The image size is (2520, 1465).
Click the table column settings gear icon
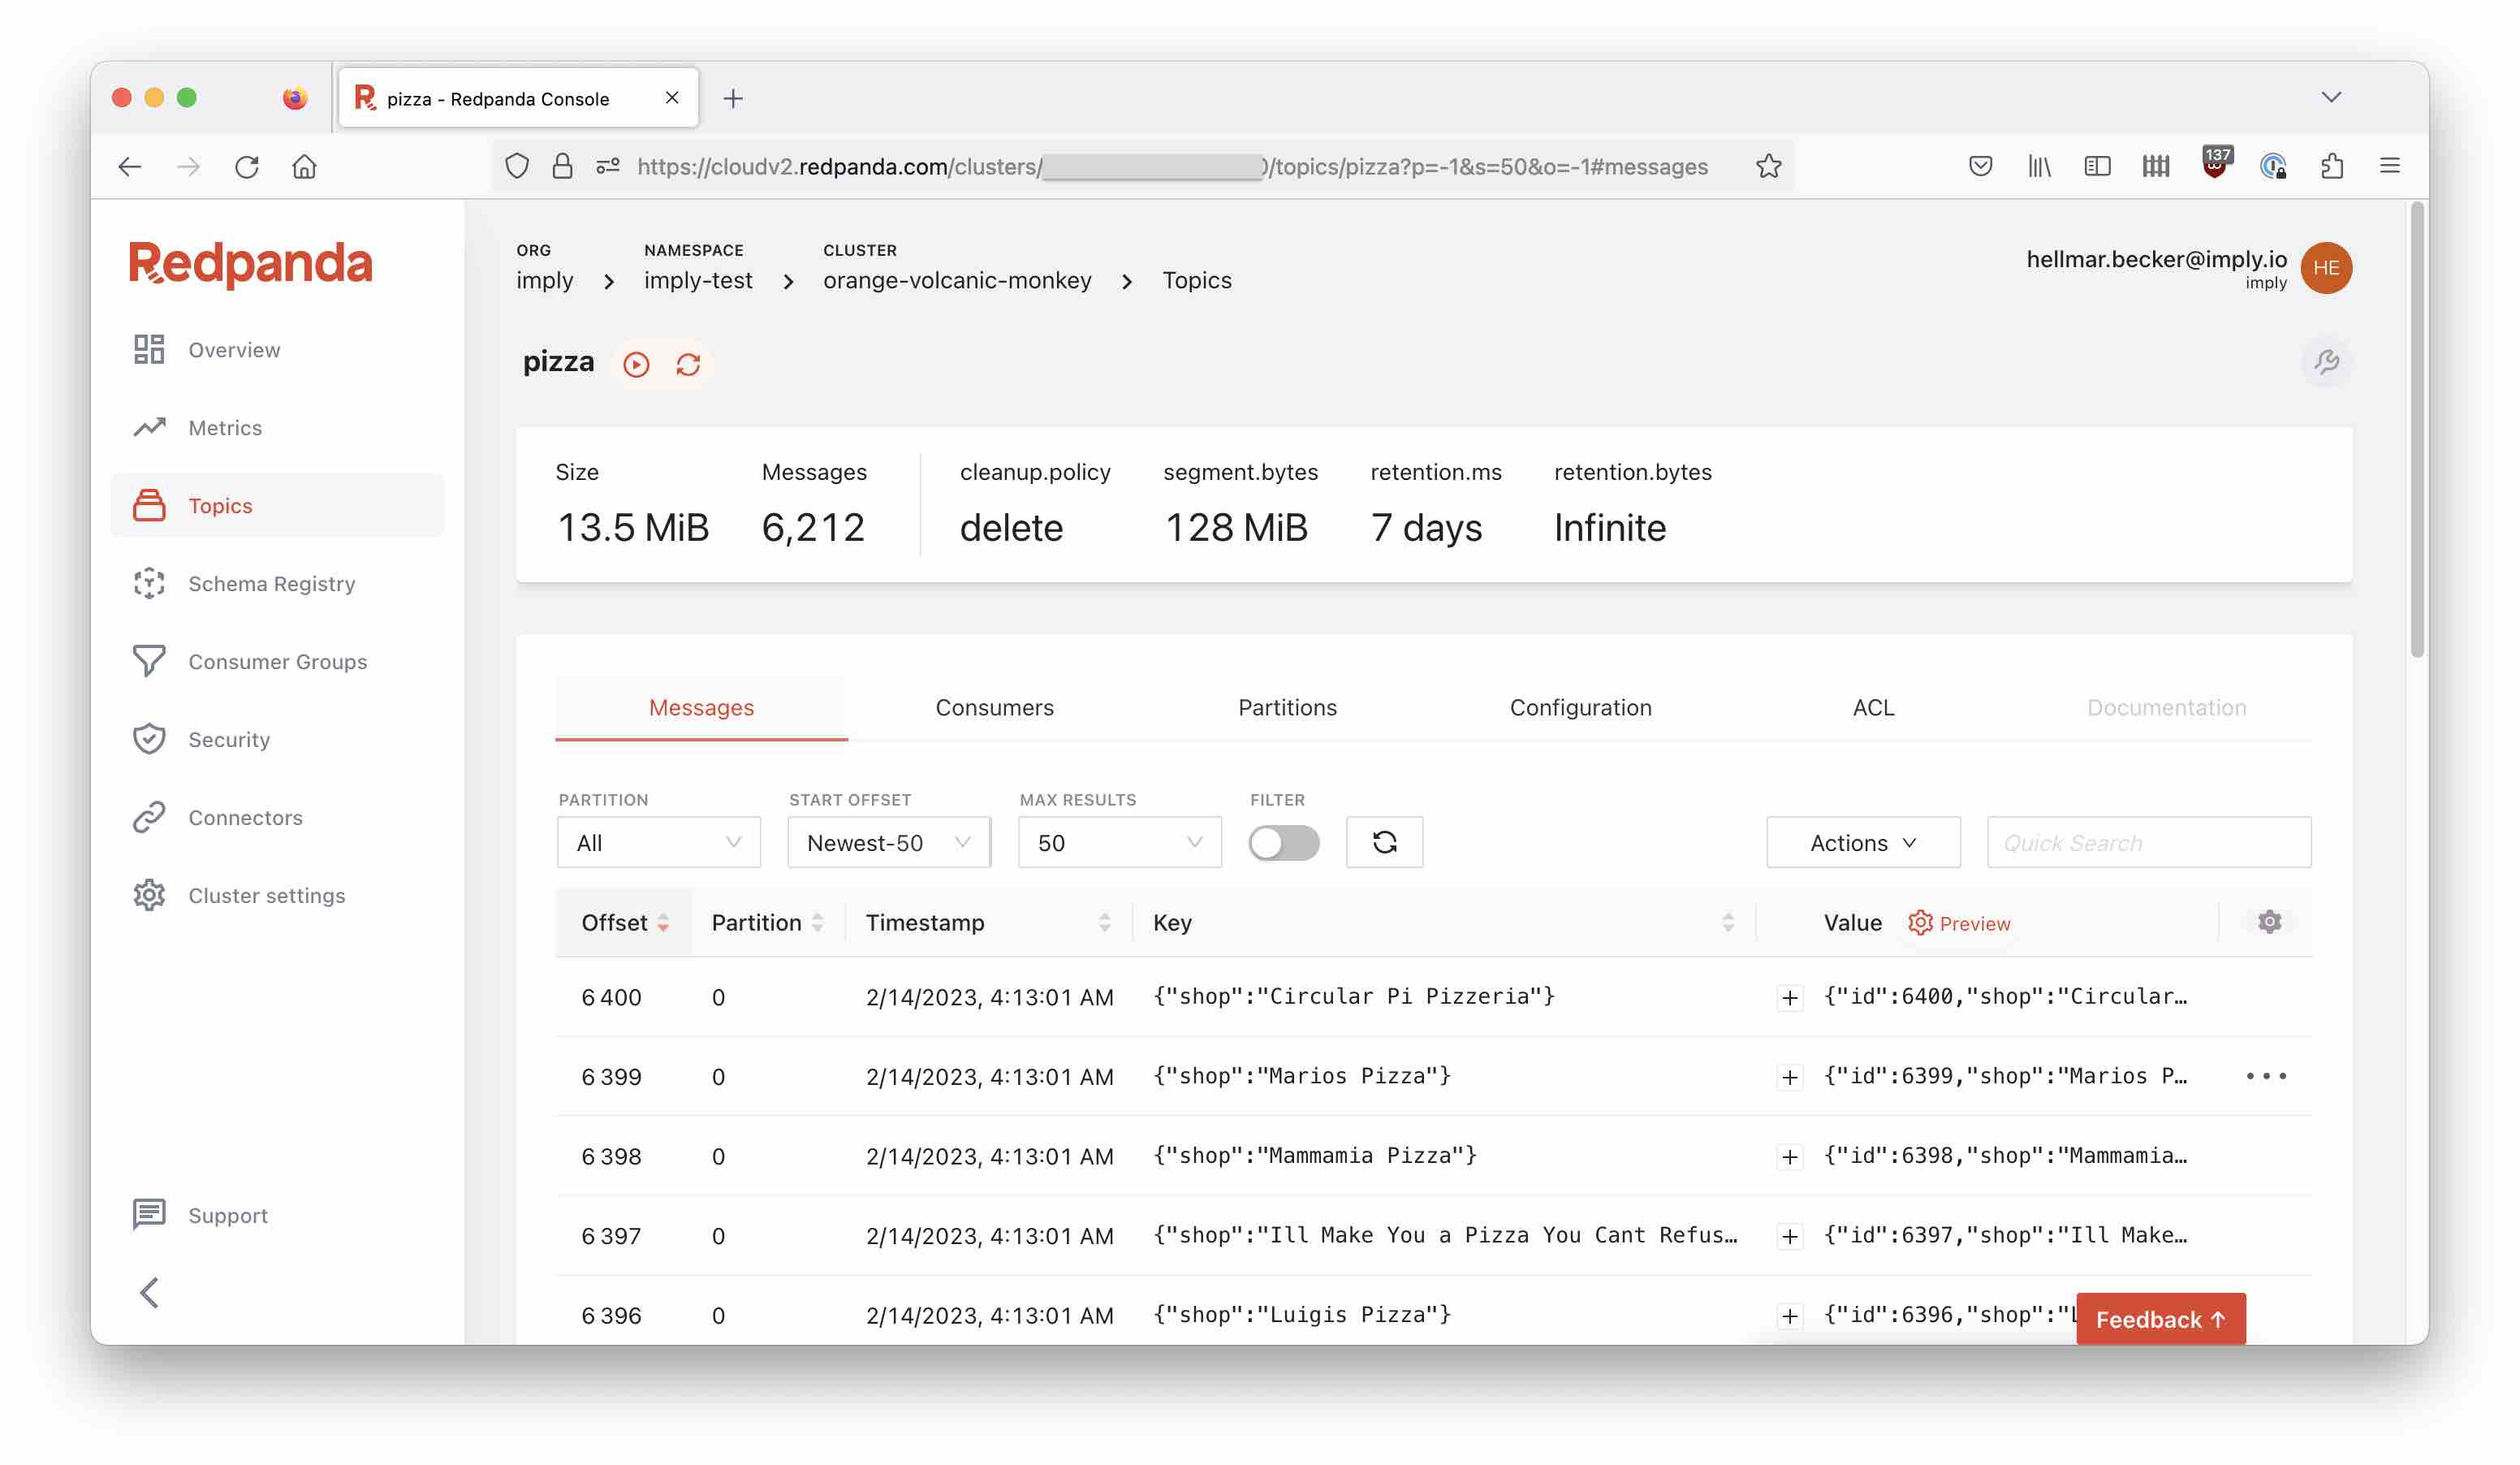2269,922
